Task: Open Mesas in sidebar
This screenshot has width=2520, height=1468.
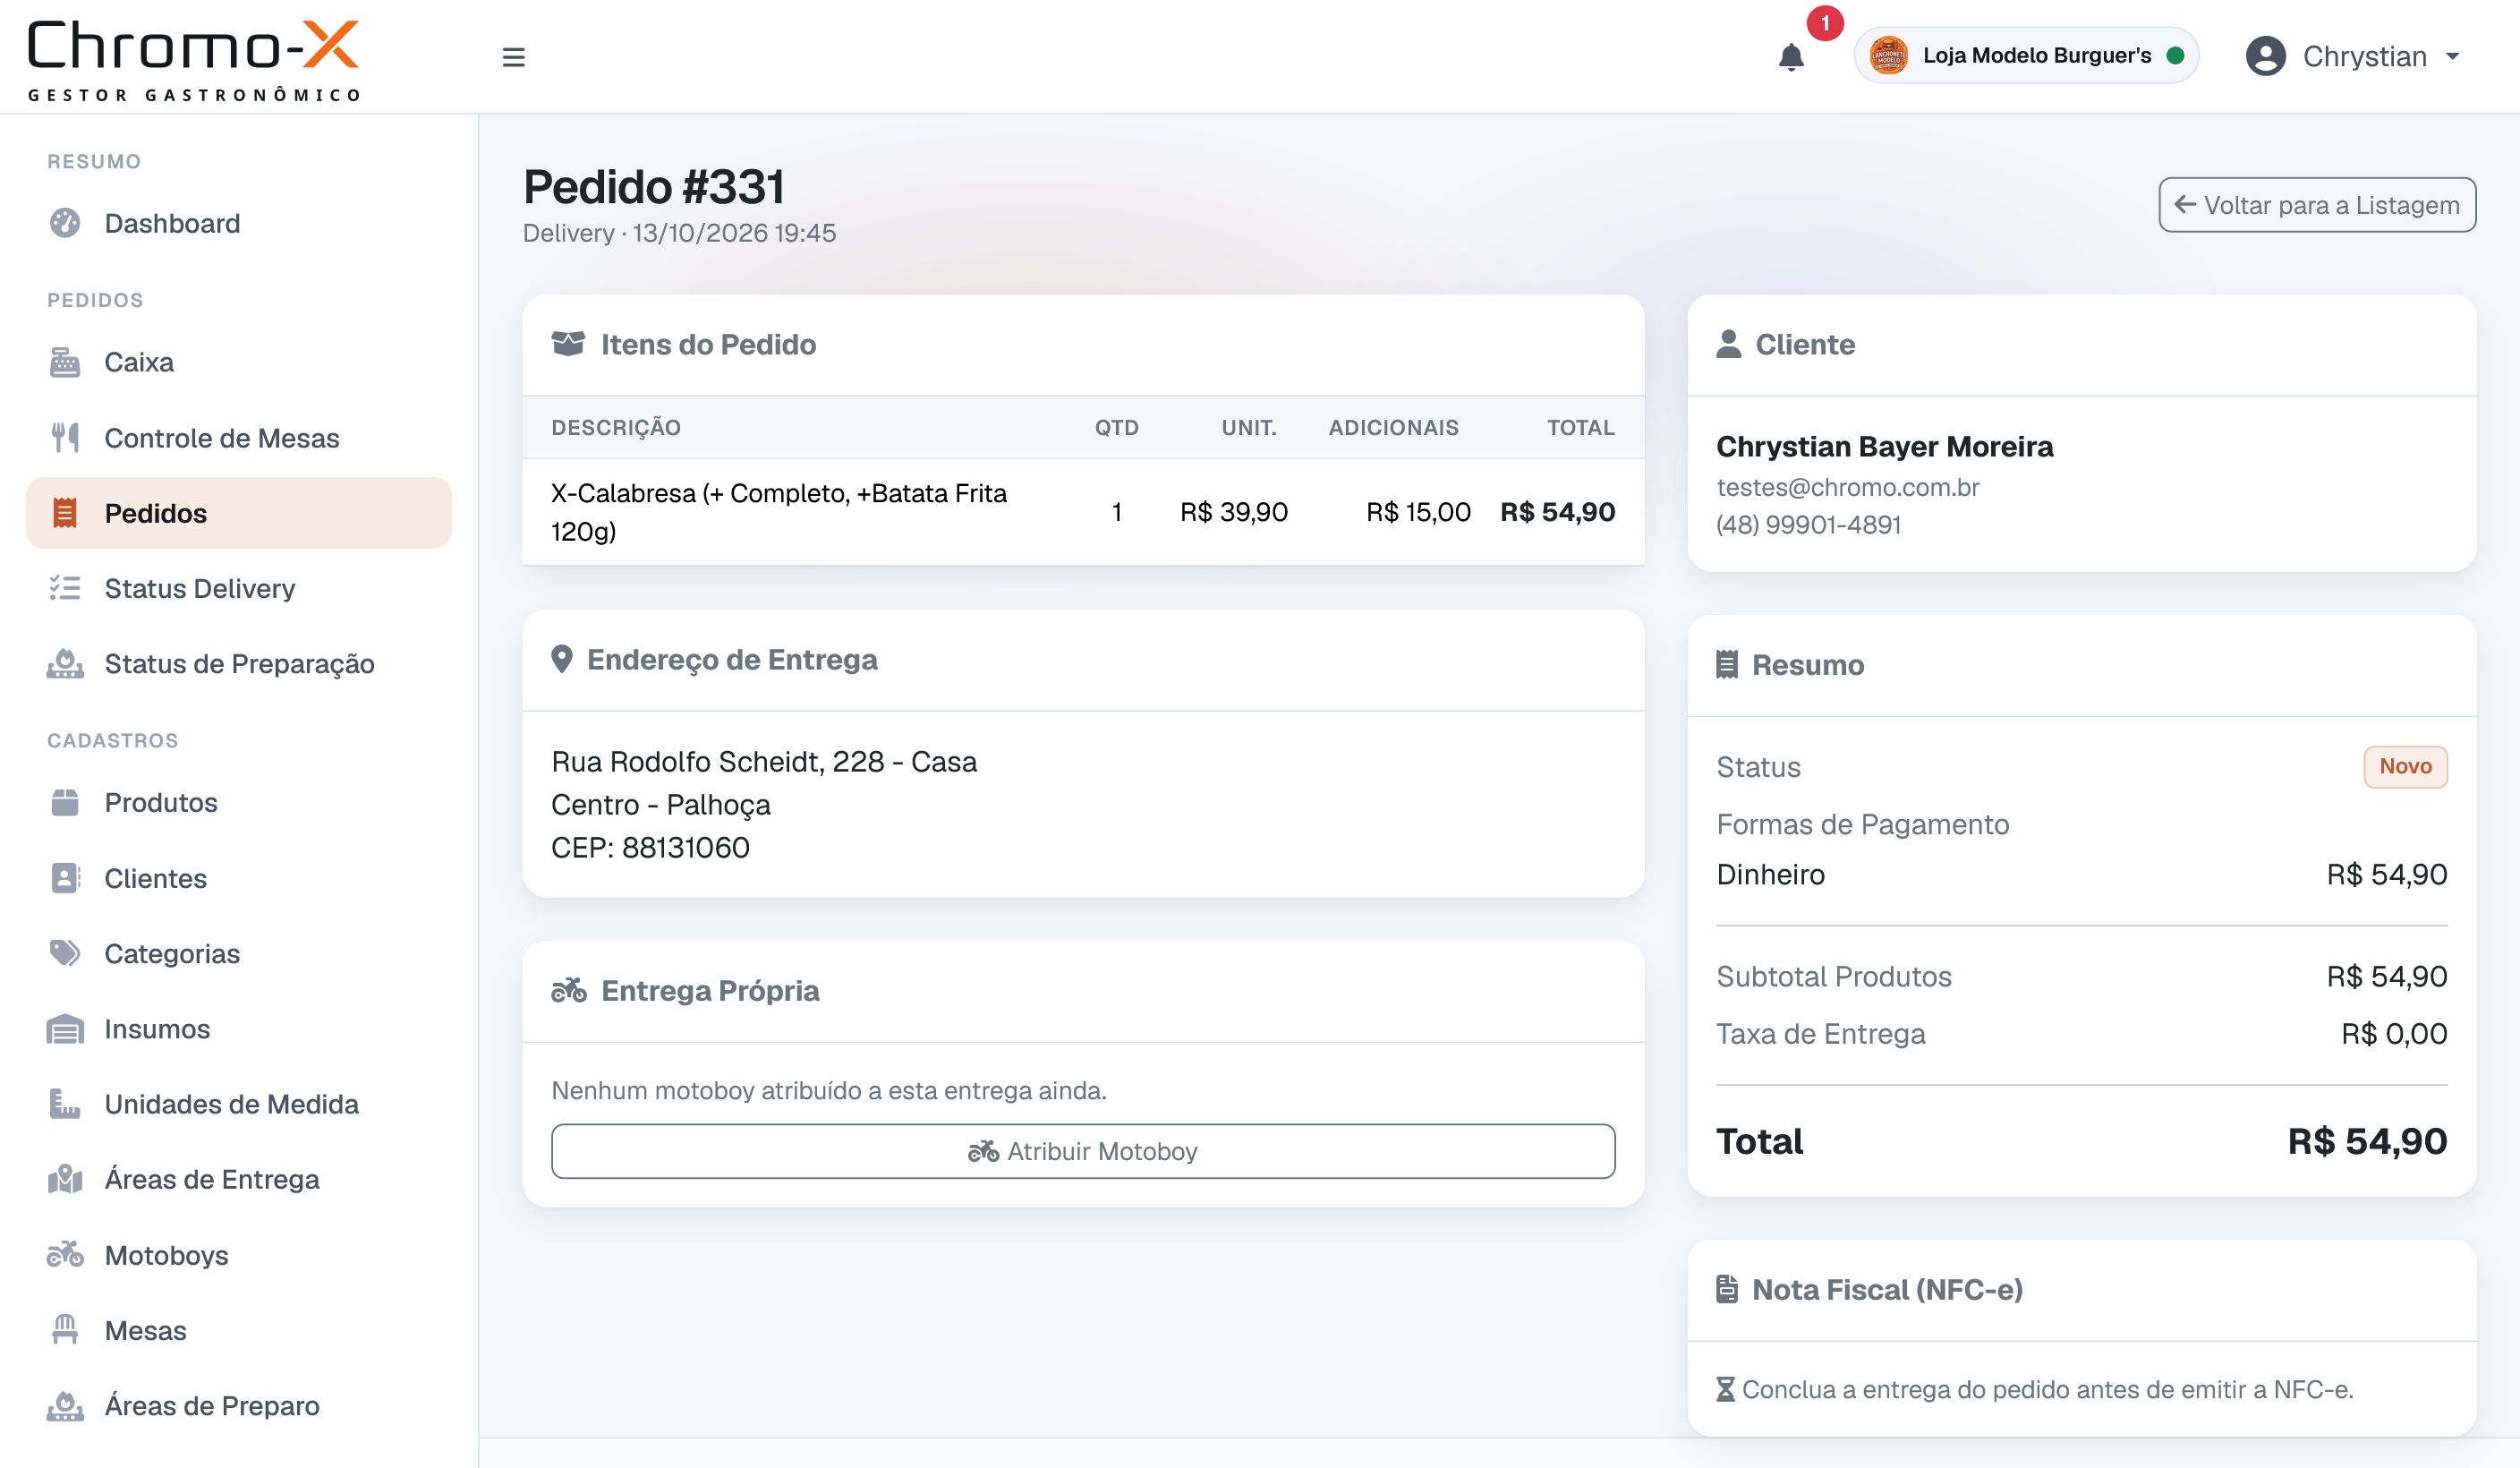Action: (x=238, y=1330)
